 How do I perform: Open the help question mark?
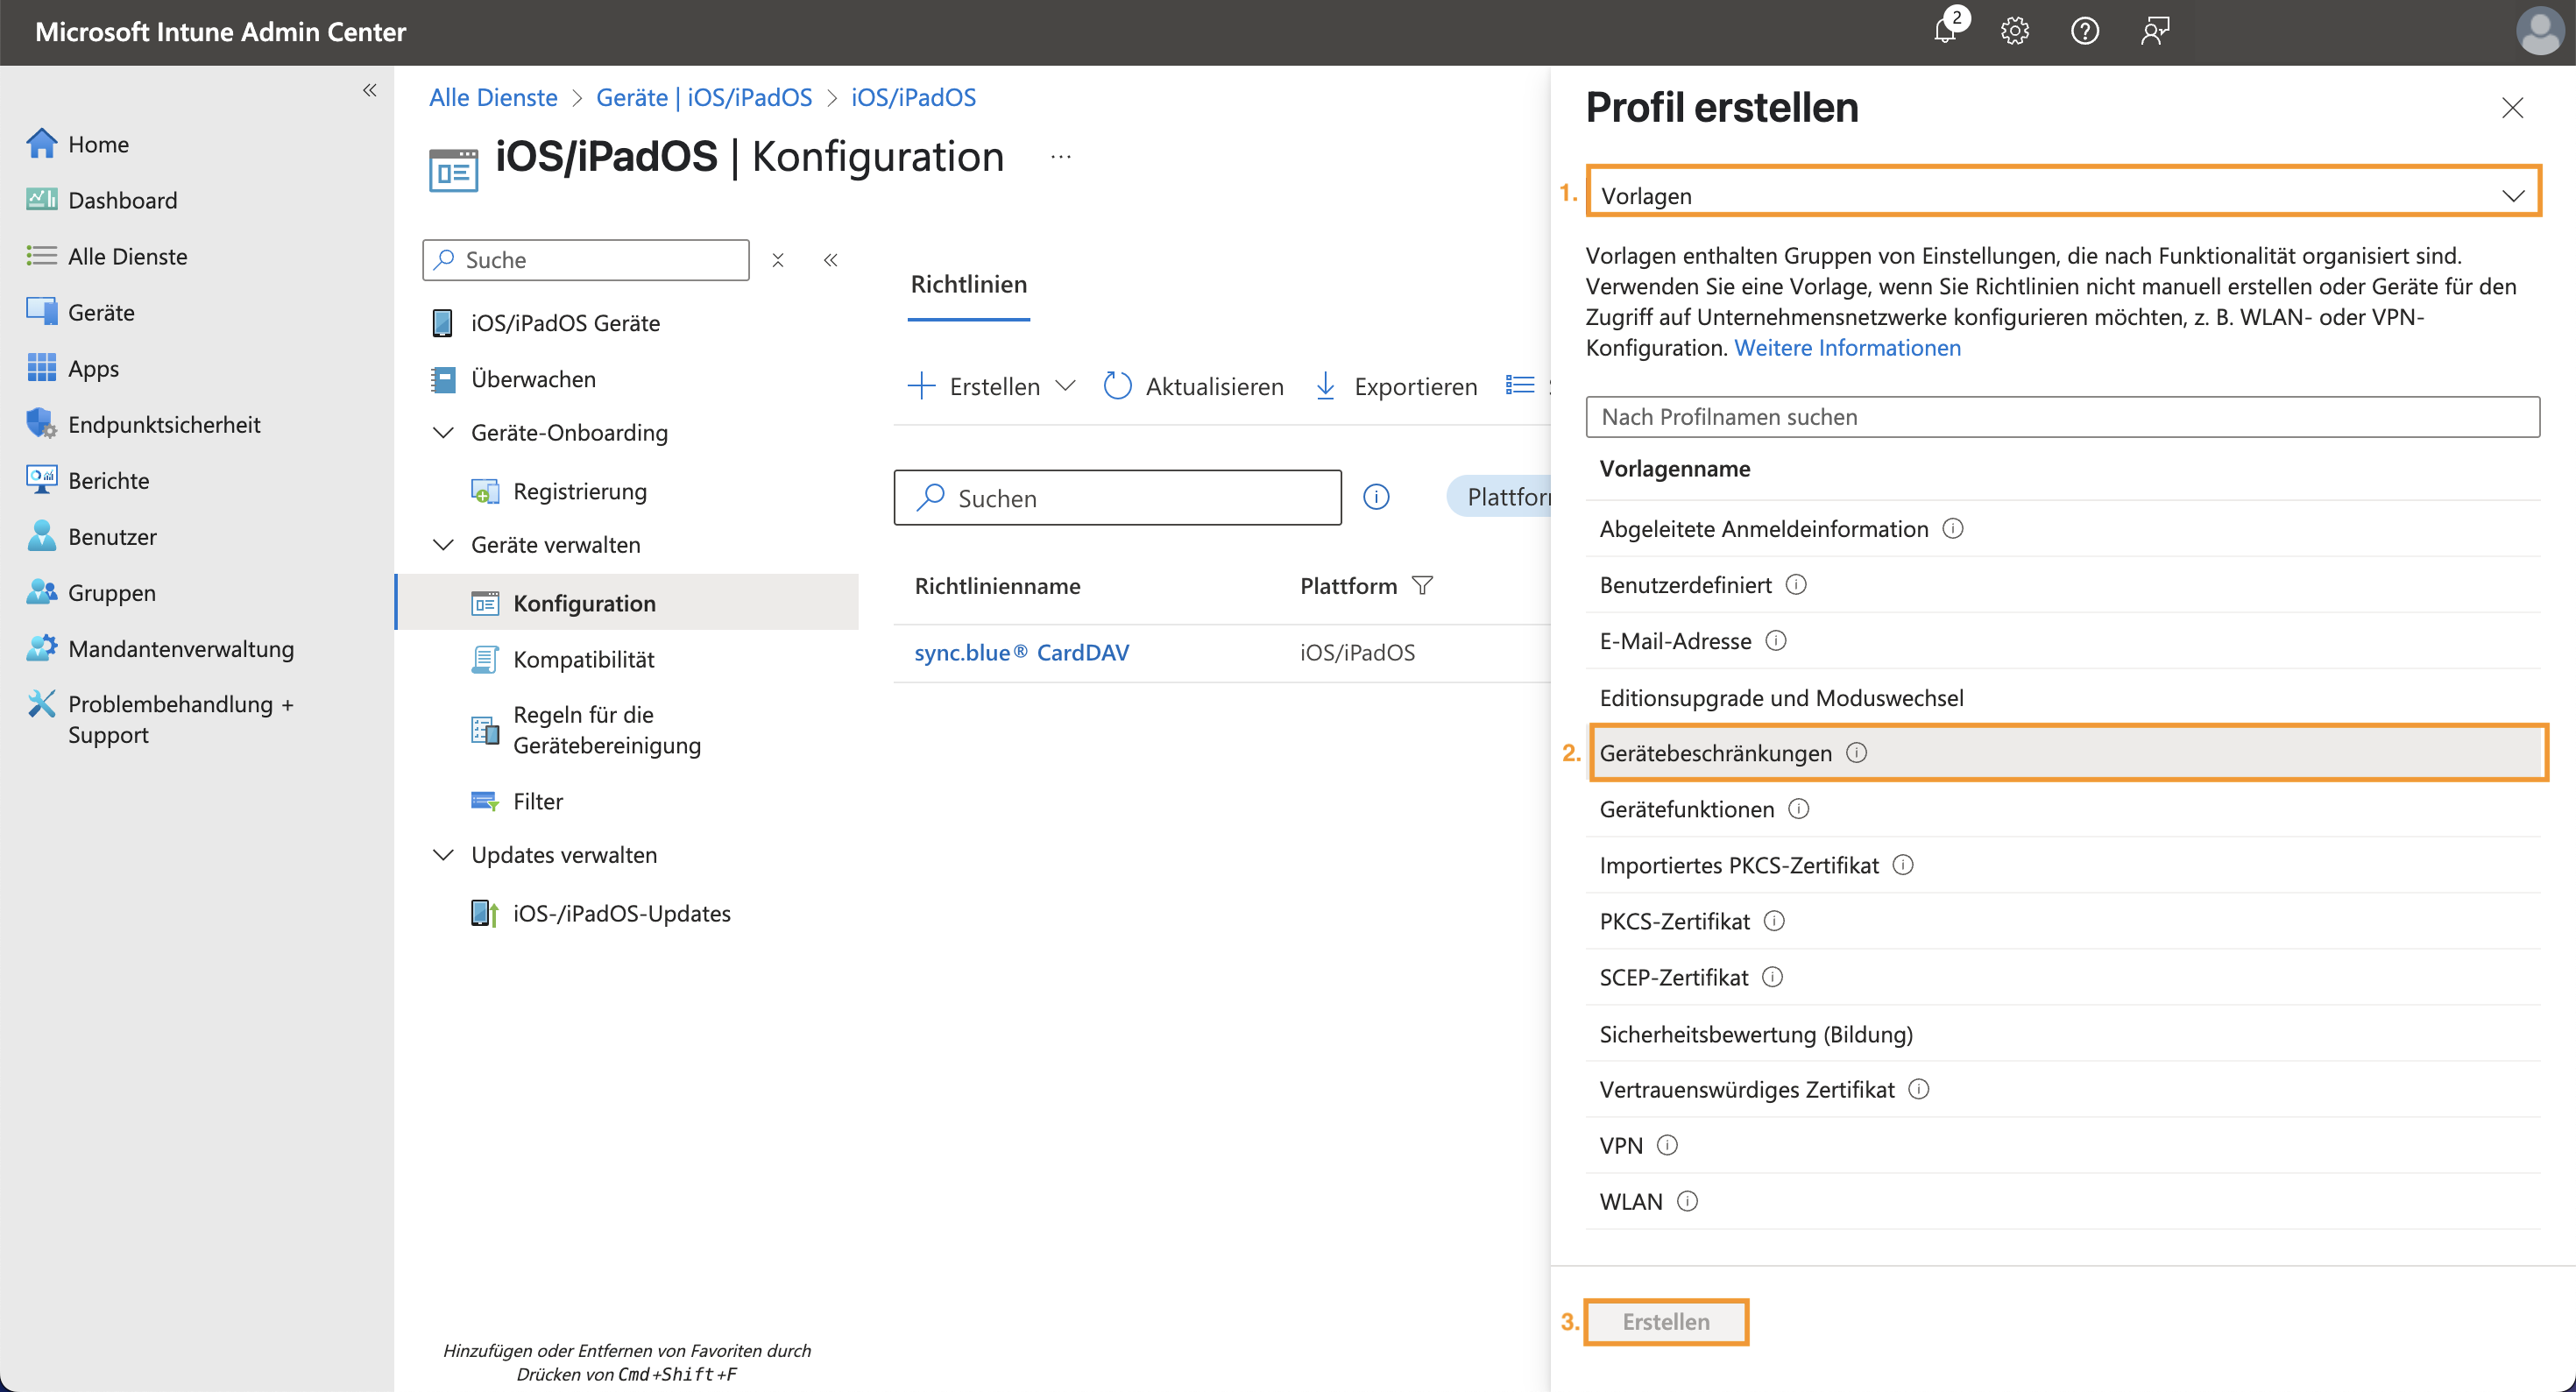(x=2085, y=31)
